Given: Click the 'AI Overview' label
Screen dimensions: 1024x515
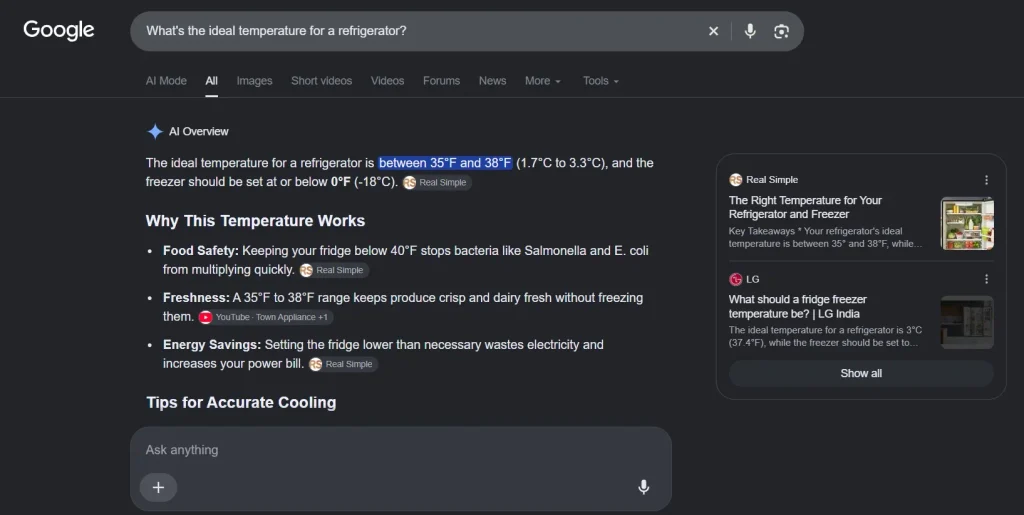Looking at the screenshot, I should click(199, 131).
